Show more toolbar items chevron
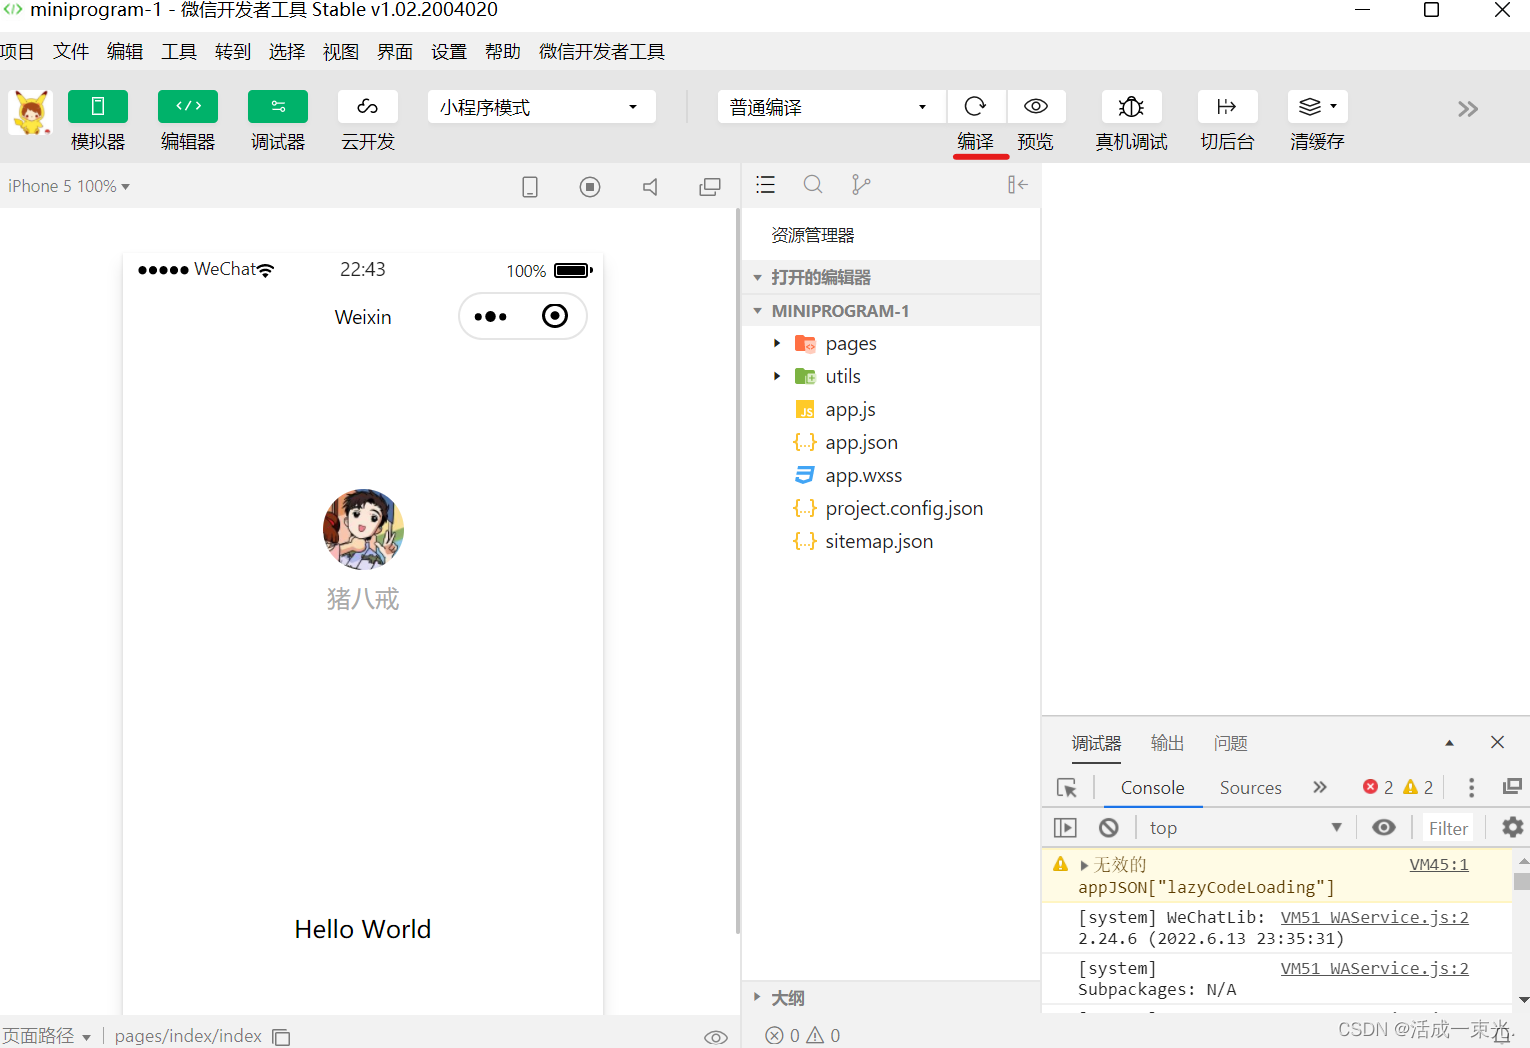The width and height of the screenshot is (1530, 1048). pos(1467,109)
